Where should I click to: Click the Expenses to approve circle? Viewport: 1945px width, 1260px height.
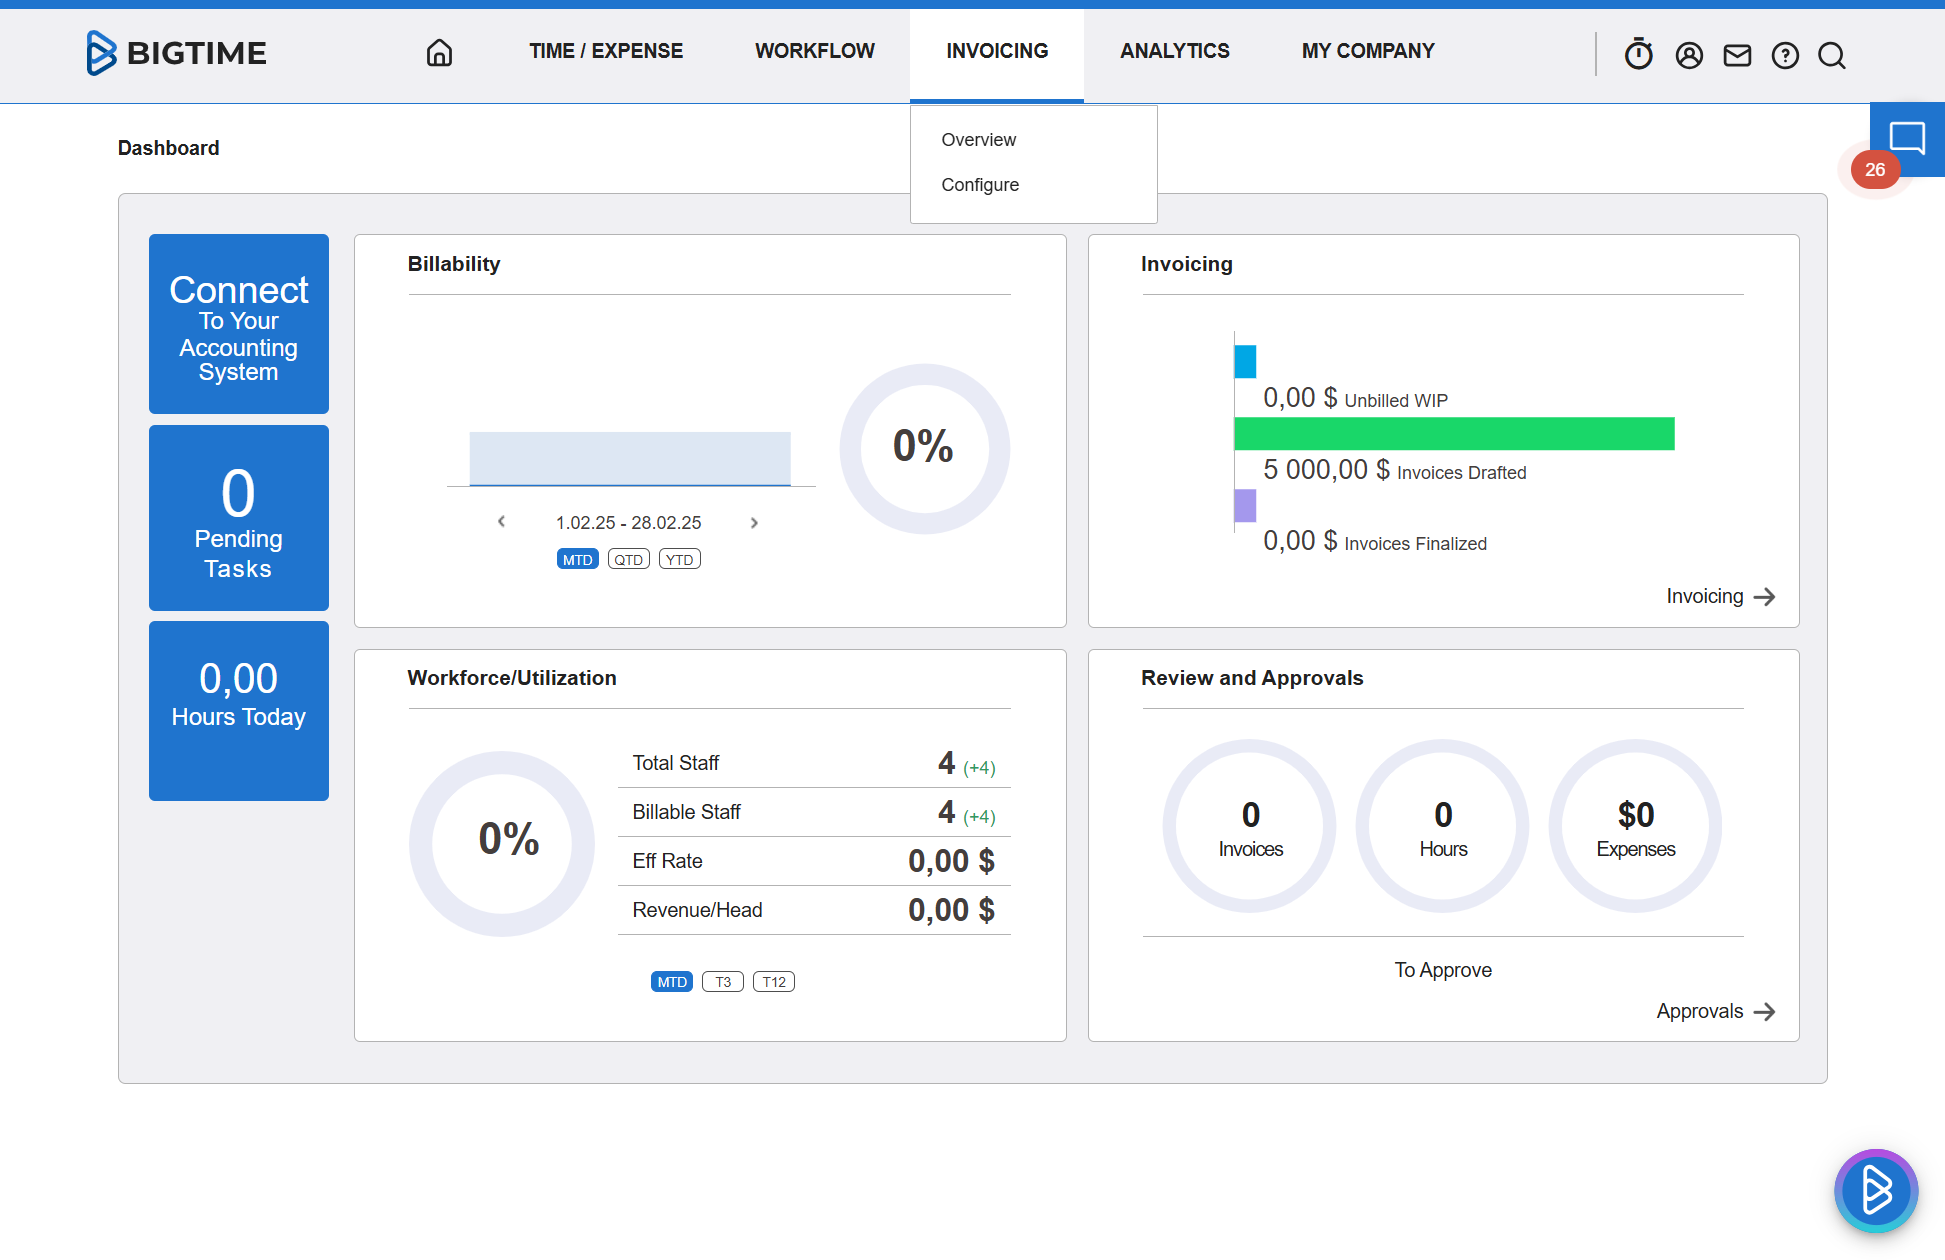click(1636, 826)
